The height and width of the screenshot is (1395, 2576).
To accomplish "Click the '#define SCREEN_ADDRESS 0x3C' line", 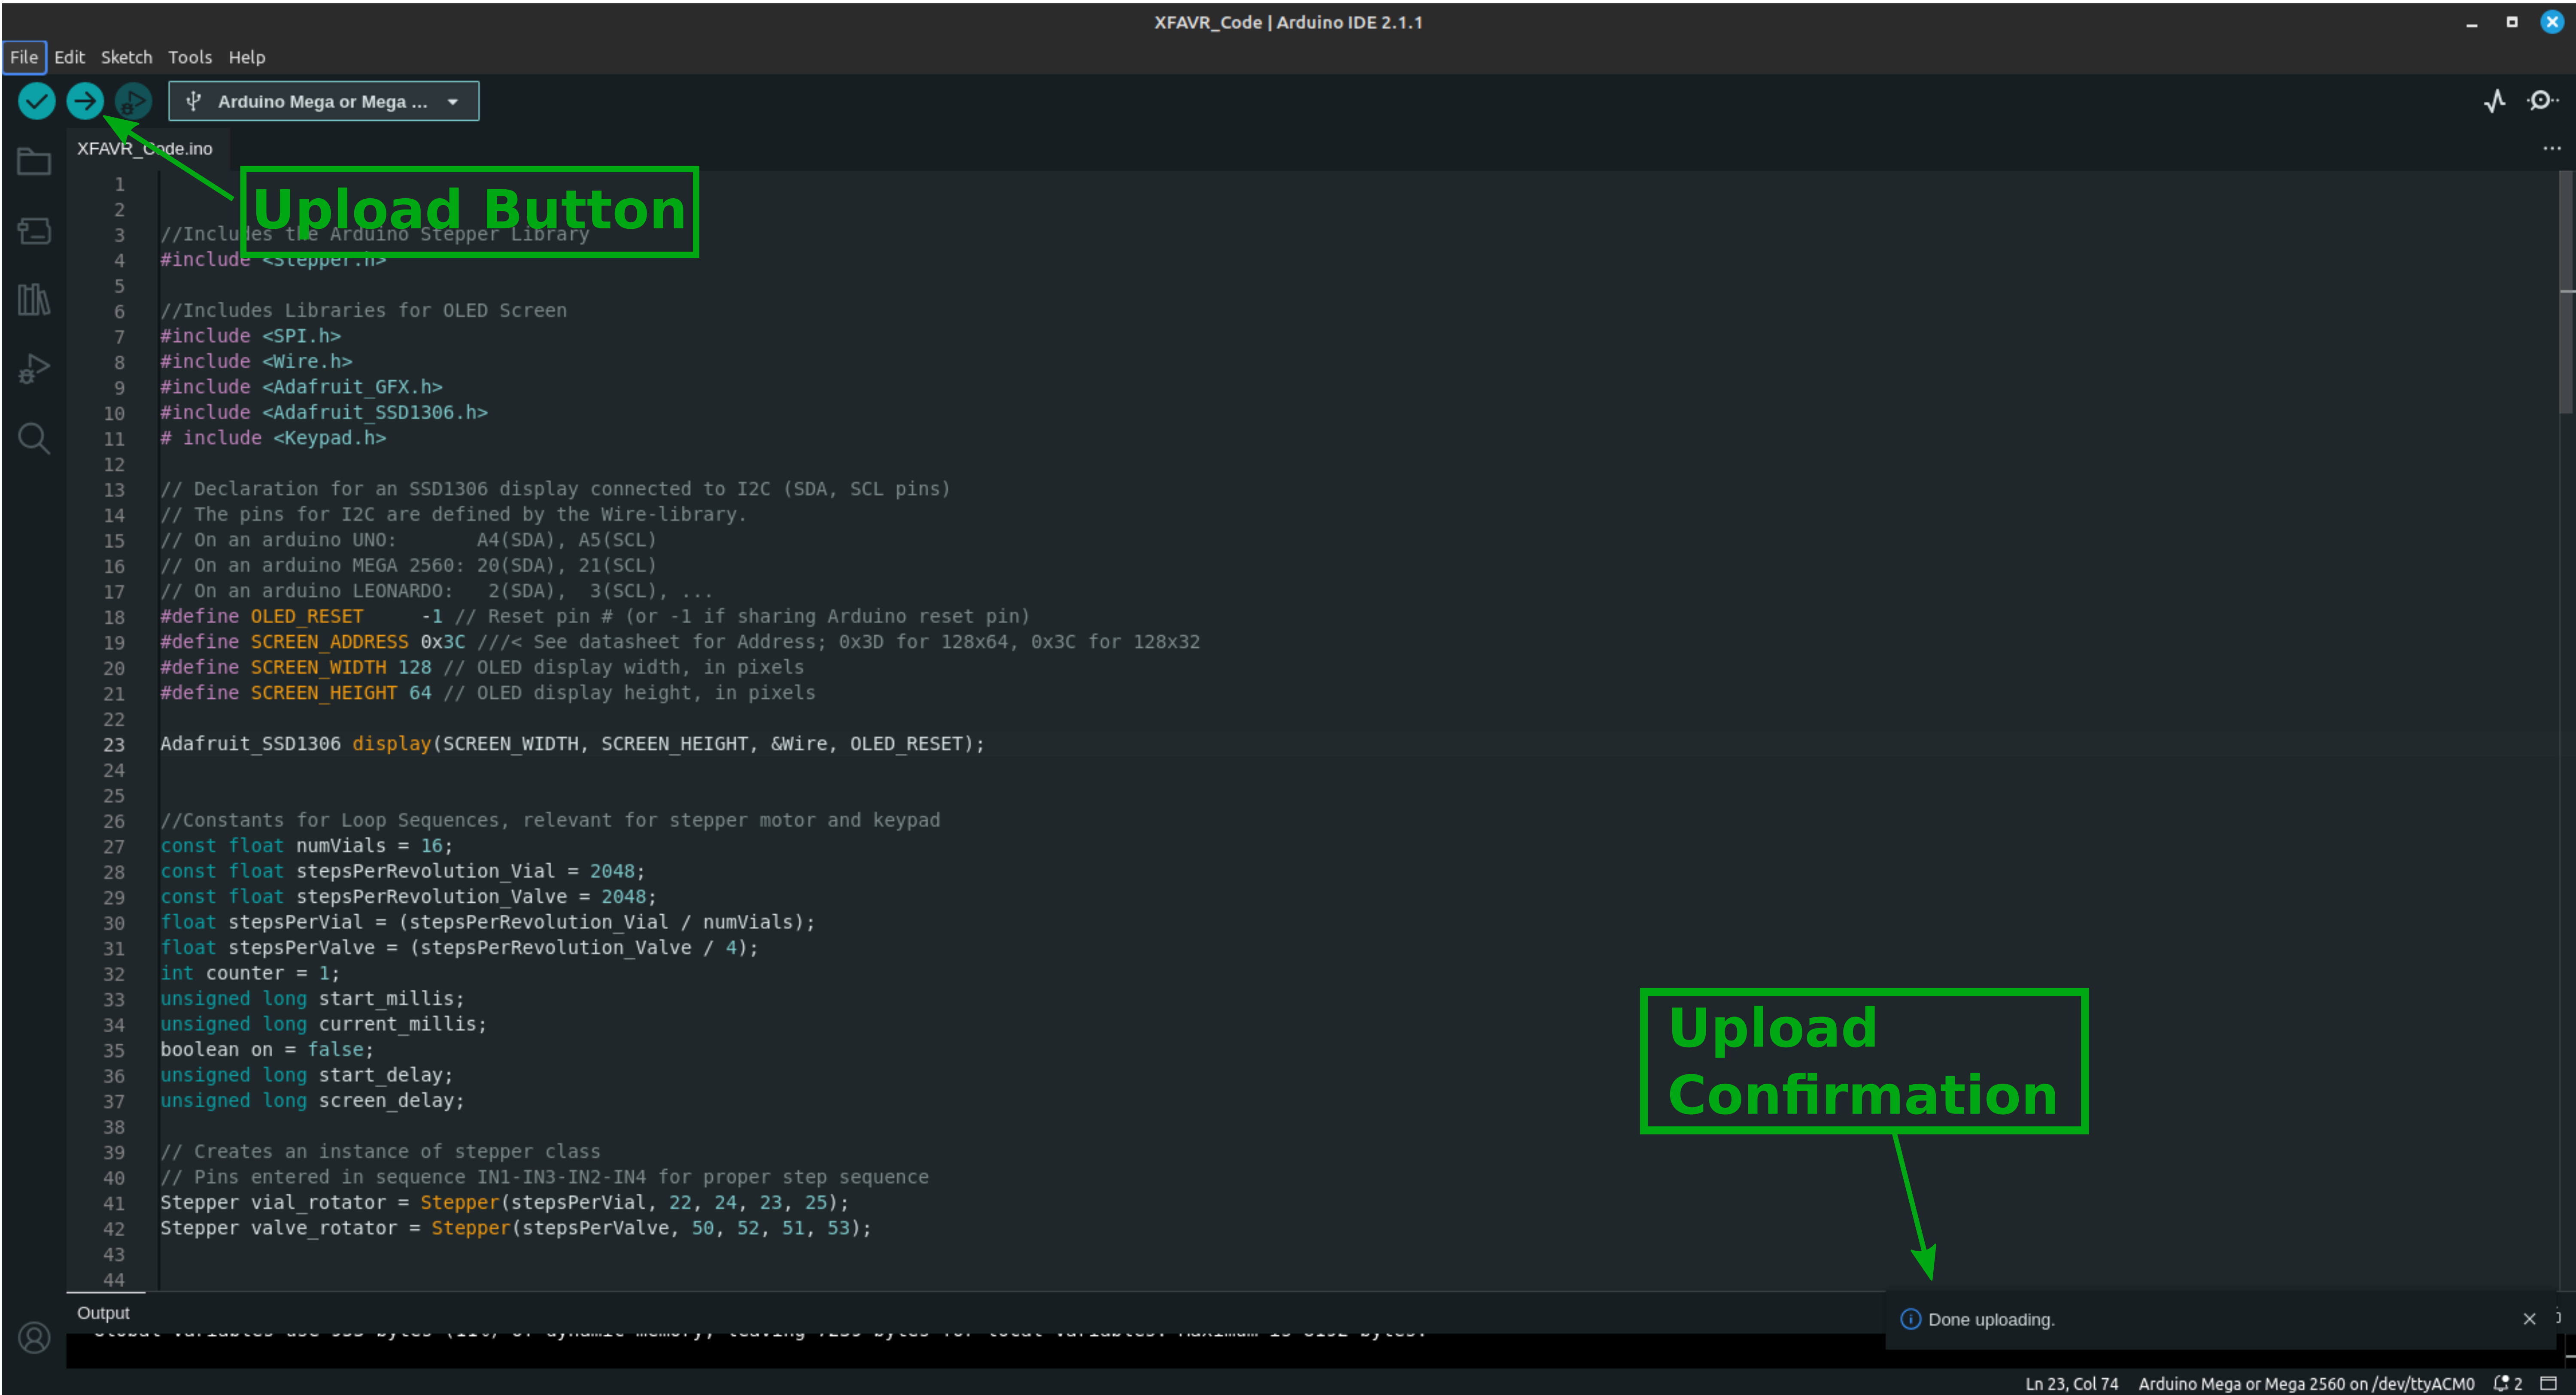I will tap(680, 642).
